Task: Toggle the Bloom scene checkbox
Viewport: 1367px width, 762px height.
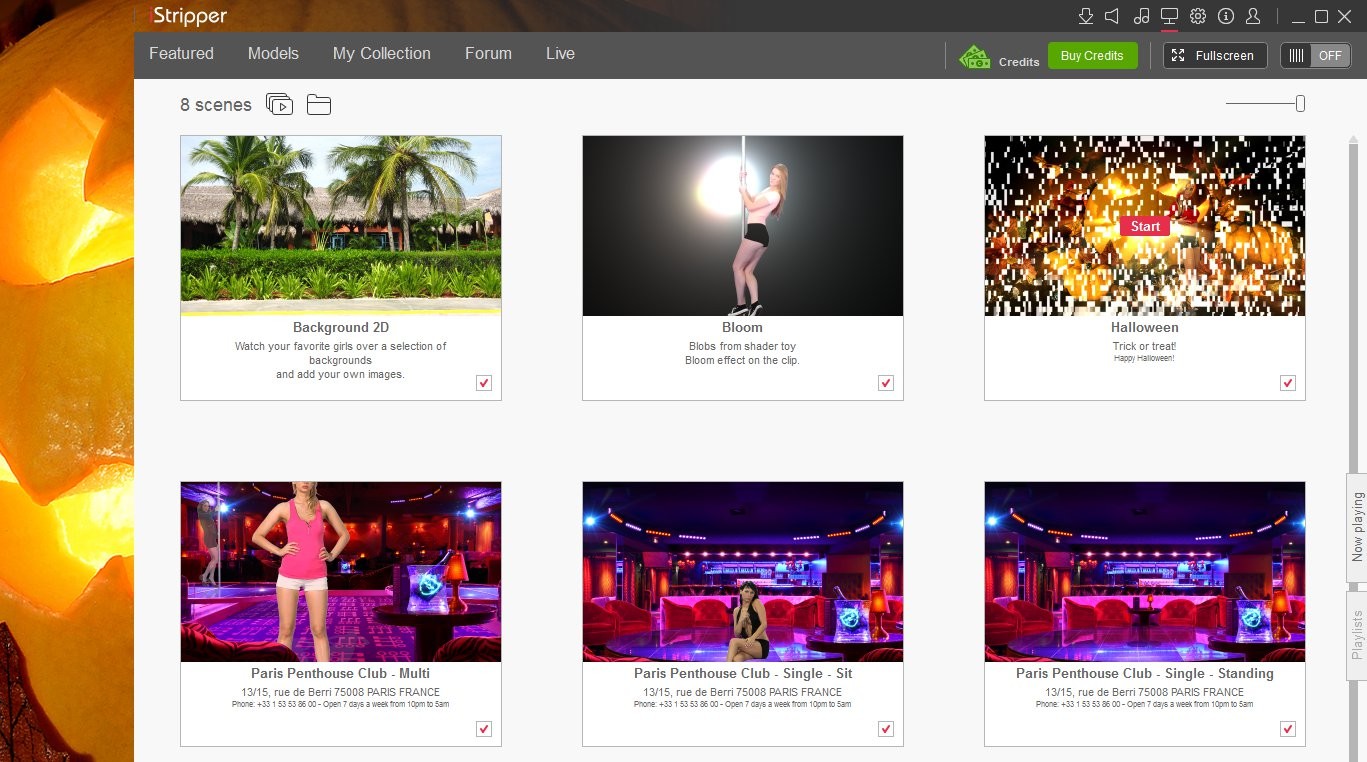Action: point(886,383)
